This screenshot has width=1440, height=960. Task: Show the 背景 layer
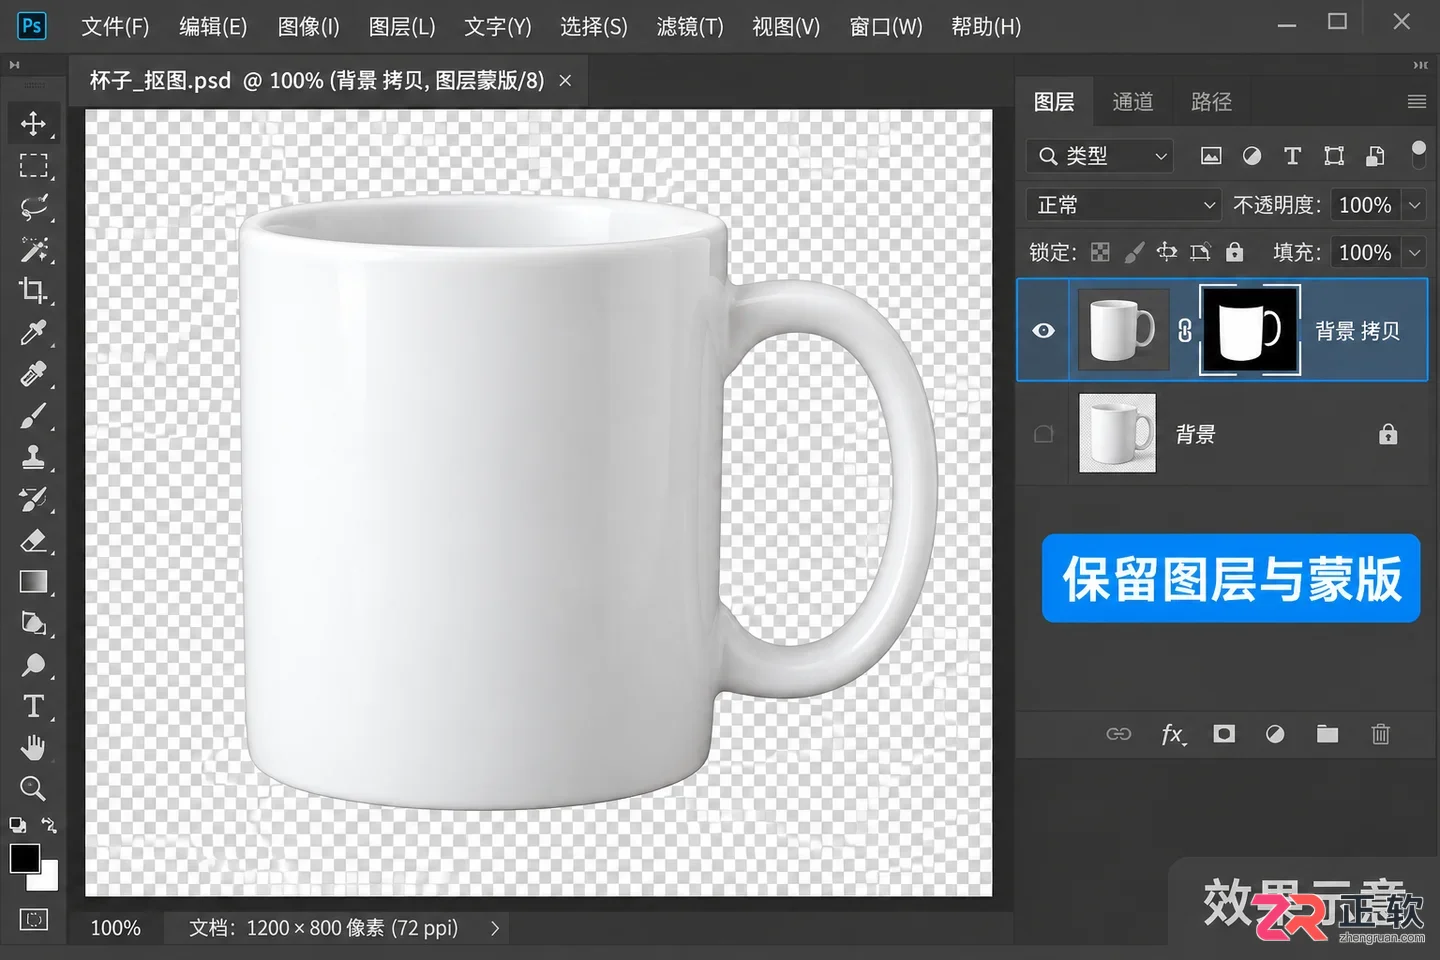point(1043,434)
